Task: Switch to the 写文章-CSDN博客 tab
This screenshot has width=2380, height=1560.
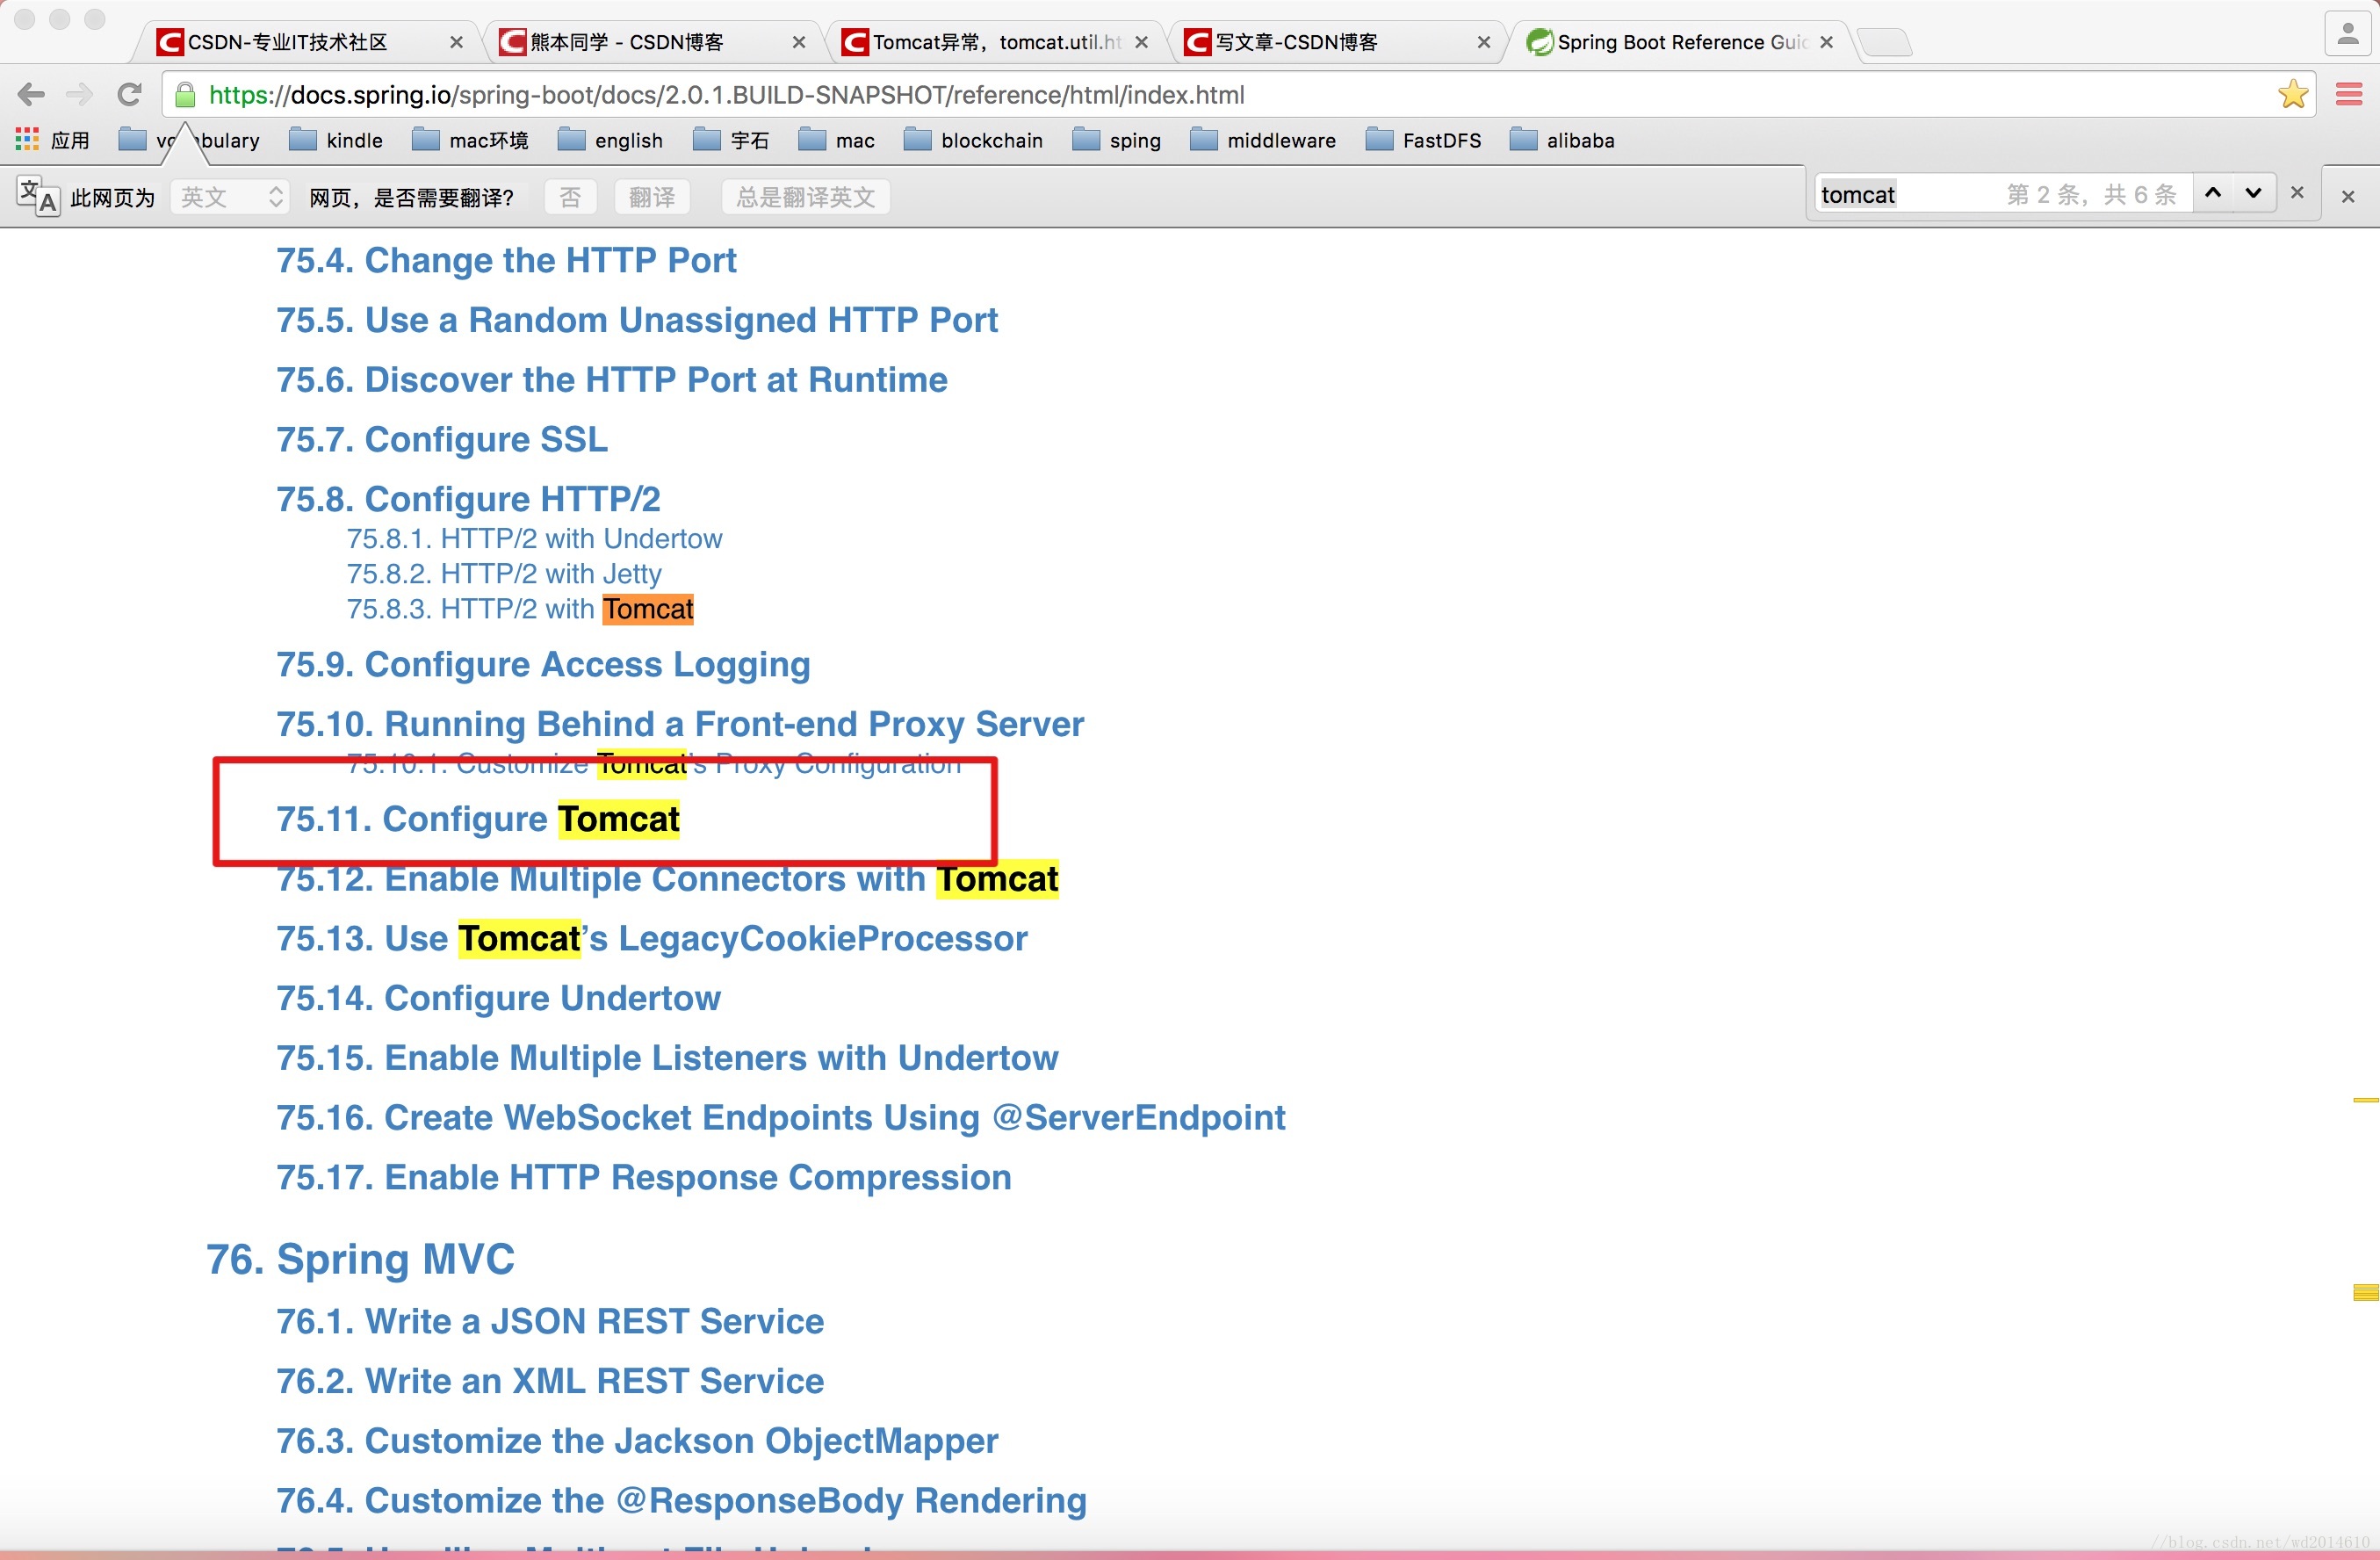Action: coord(1296,42)
